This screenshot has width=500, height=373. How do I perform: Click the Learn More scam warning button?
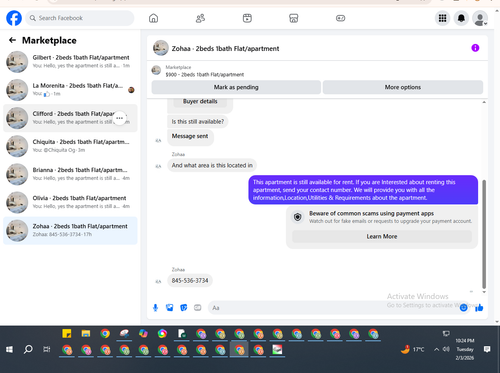point(382,236)
